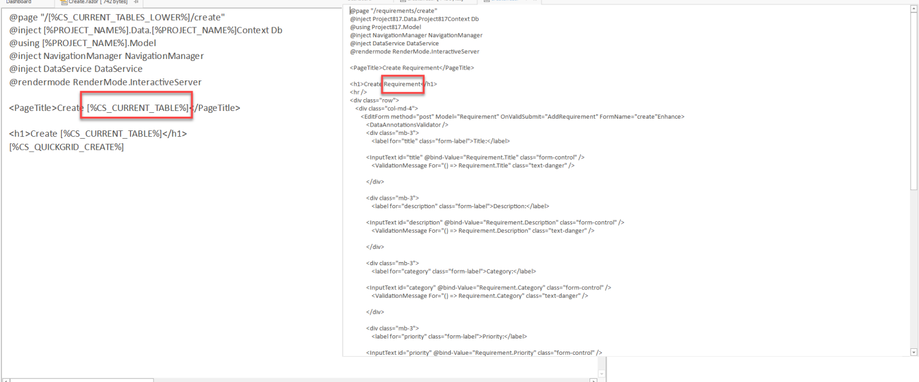Click the generated @page "/requirements/create" line

coord(393,11)
